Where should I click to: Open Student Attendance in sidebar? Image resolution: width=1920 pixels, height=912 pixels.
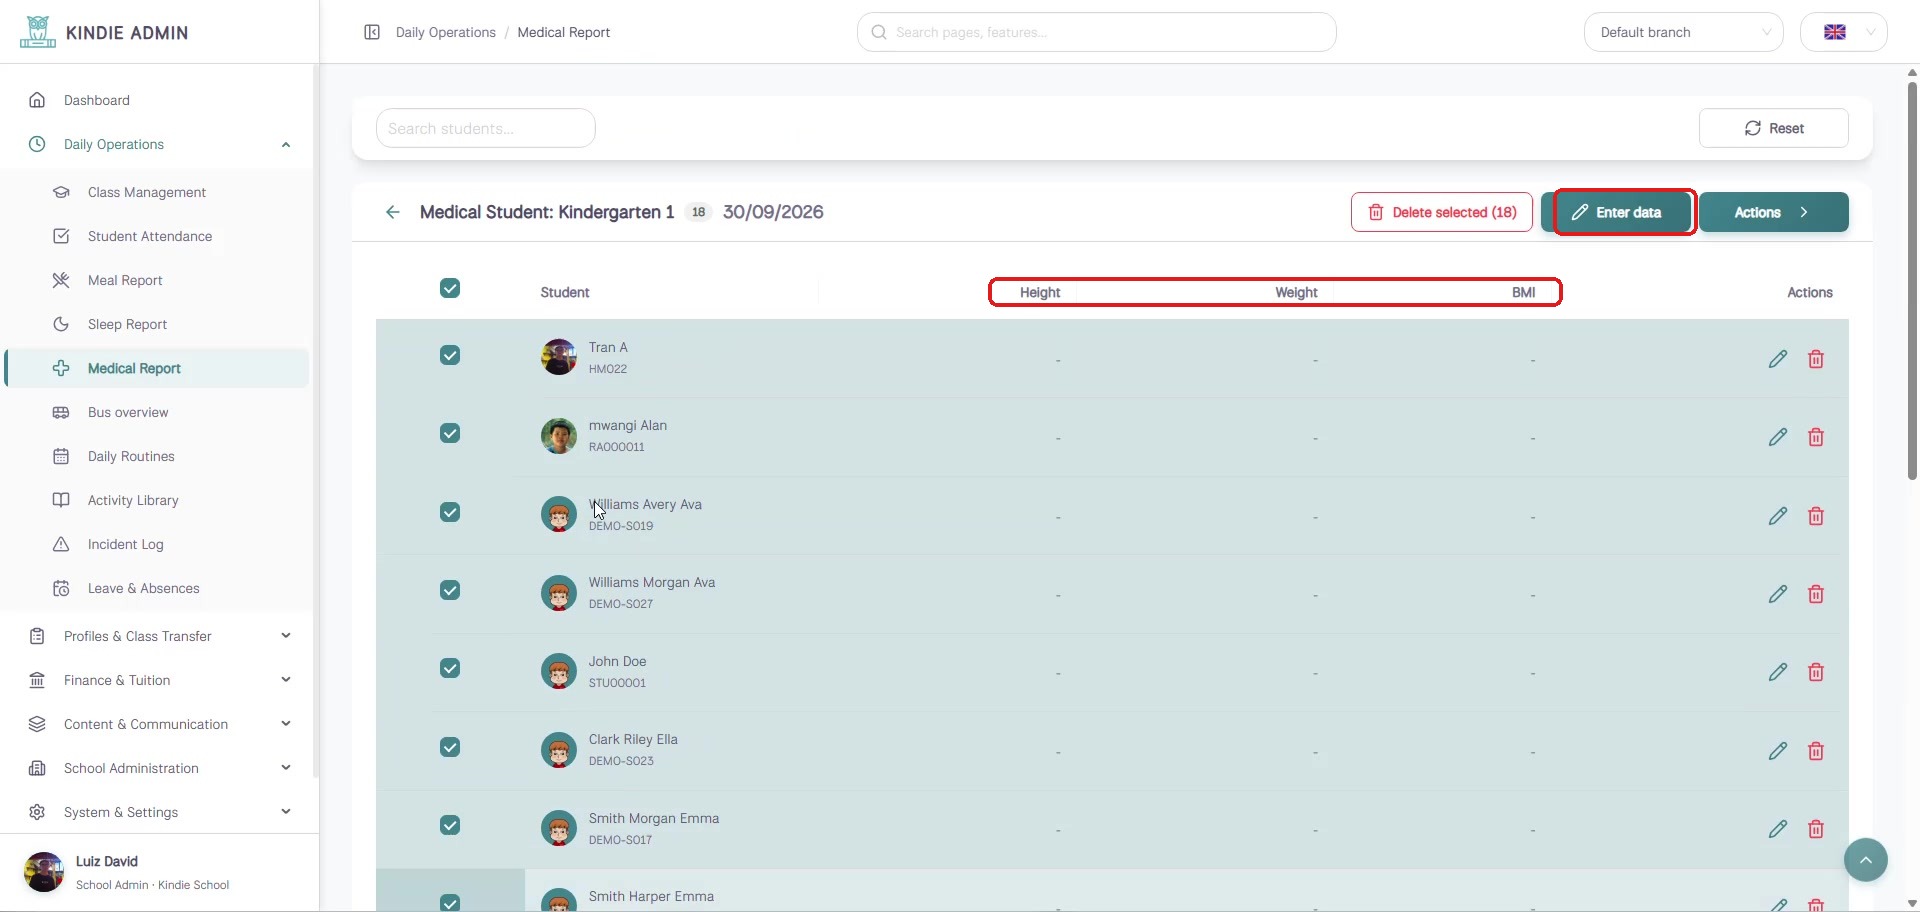tap(158, 236)
